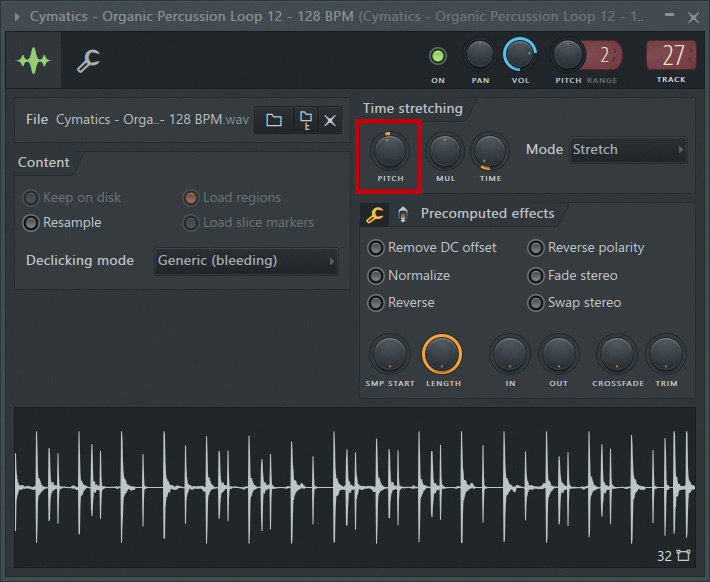Select the tube-shaped icon beside Precomputed effects

403,214
